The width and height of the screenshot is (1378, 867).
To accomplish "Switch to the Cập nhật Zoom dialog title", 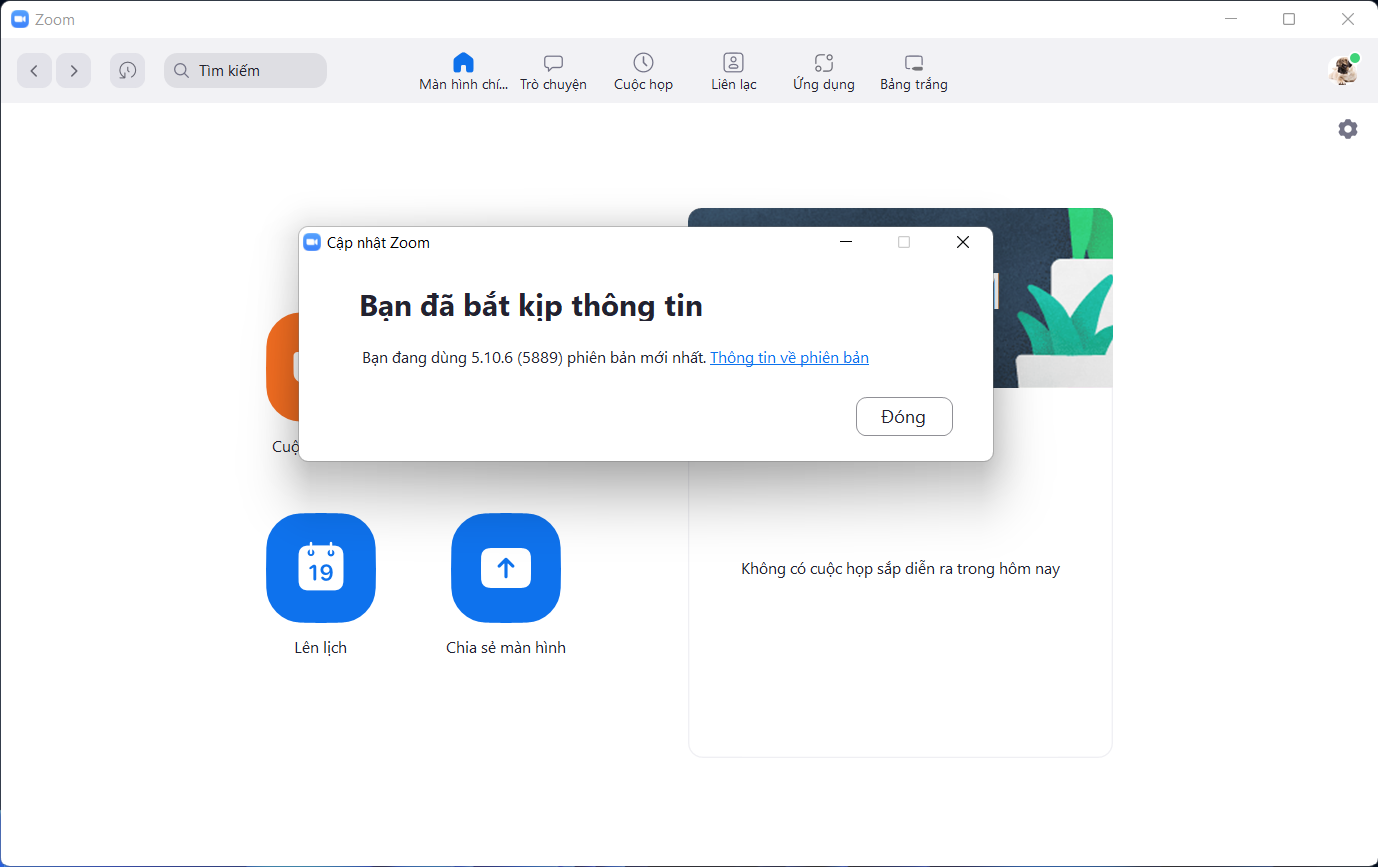I will tap(380, 242).
